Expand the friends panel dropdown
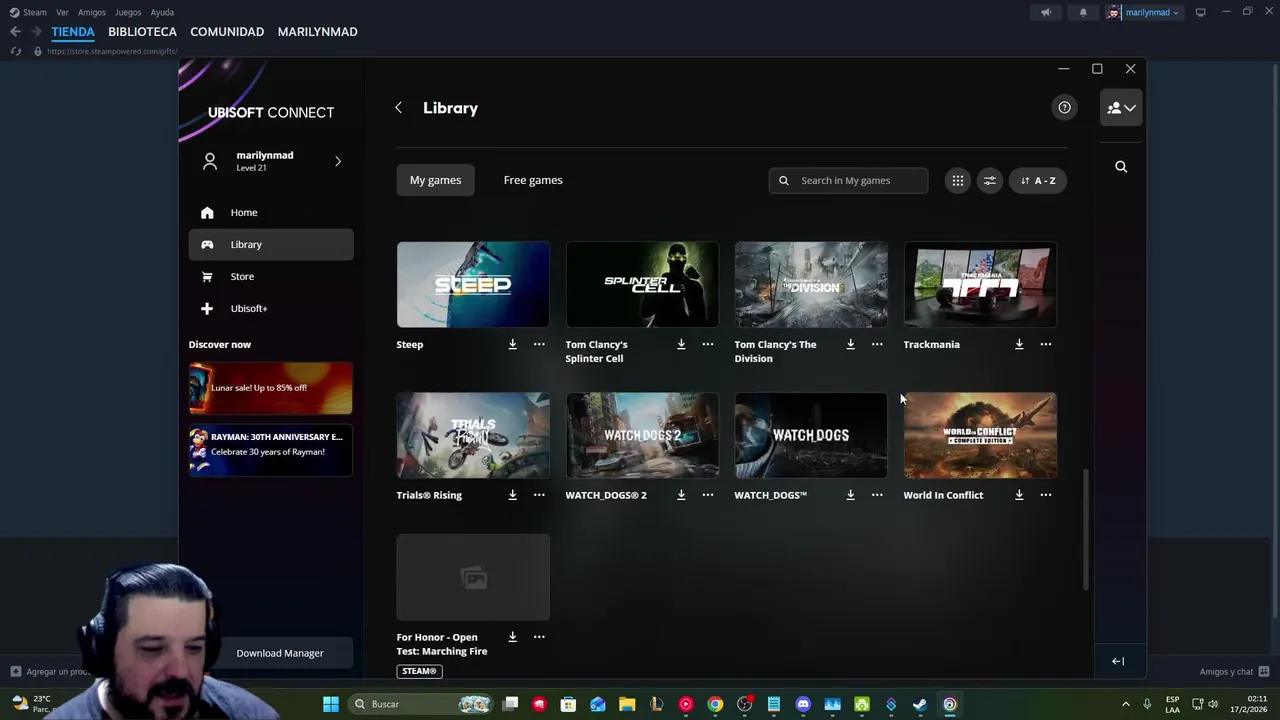This screenshot has width=1280, height=720. point(1121,108)
